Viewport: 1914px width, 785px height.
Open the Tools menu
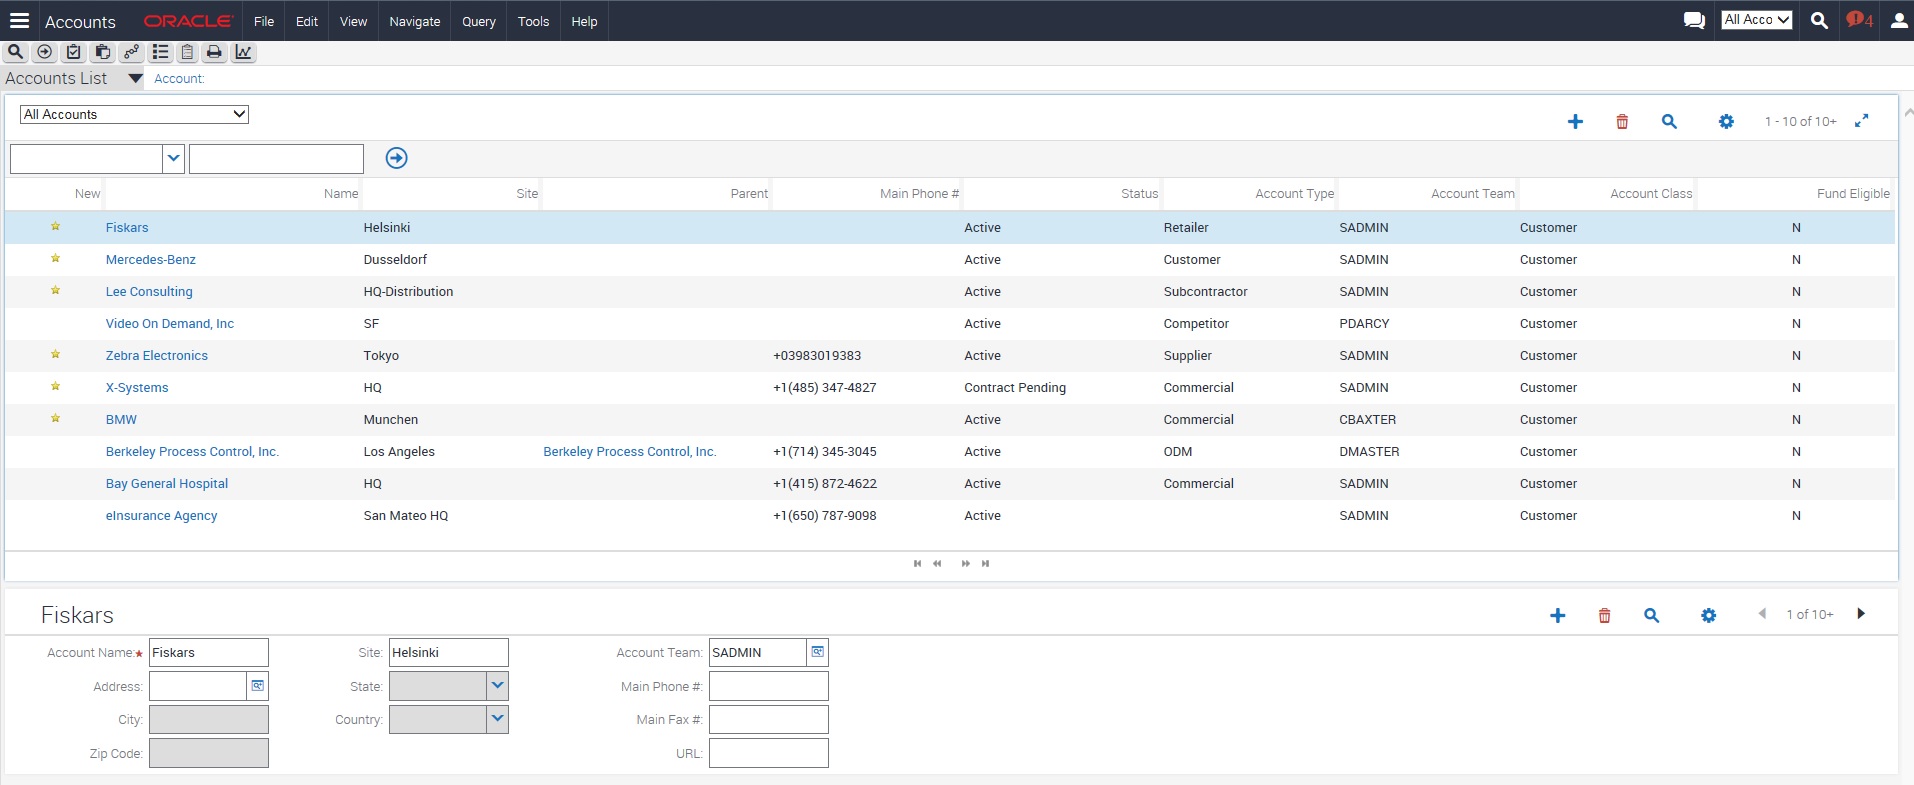(533, 21)
